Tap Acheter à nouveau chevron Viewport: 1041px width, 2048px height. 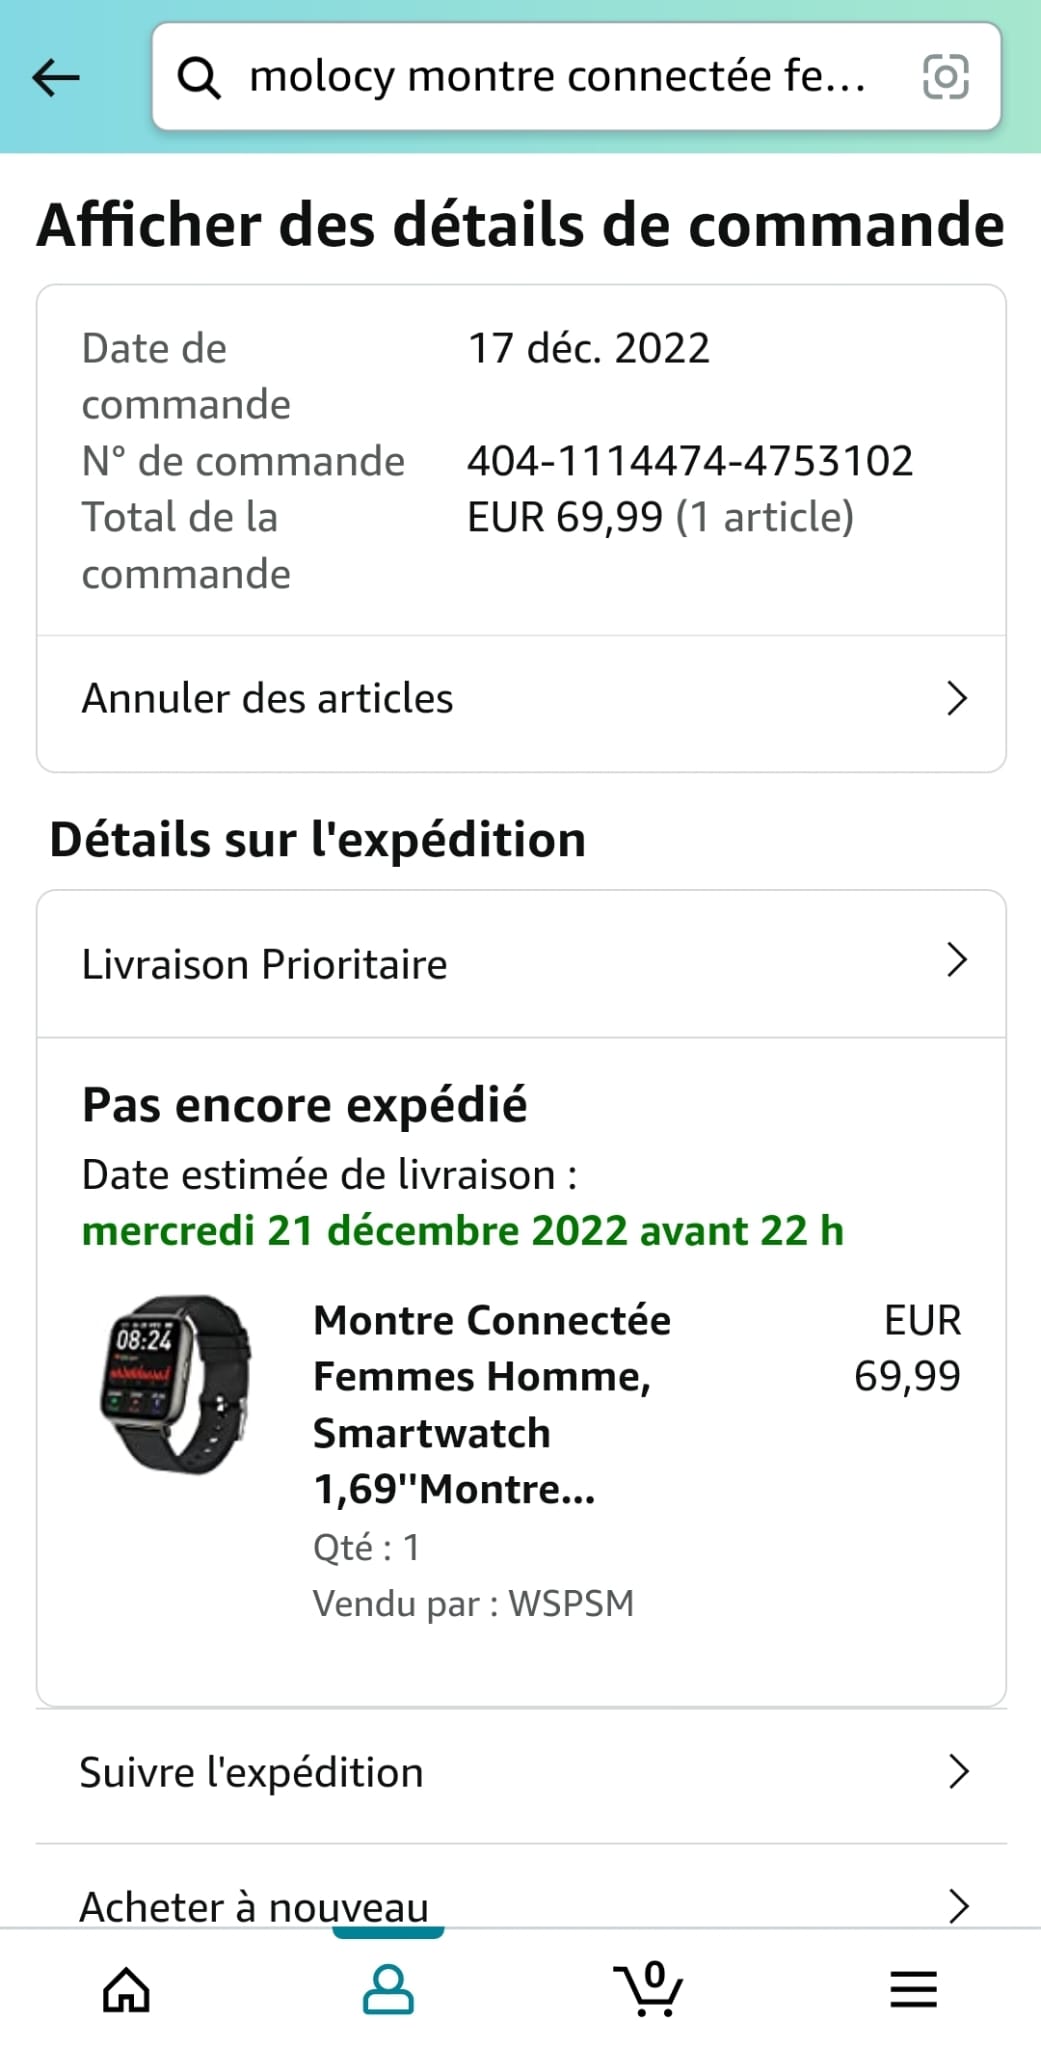pyautogui.click(x=958, y=1906)
